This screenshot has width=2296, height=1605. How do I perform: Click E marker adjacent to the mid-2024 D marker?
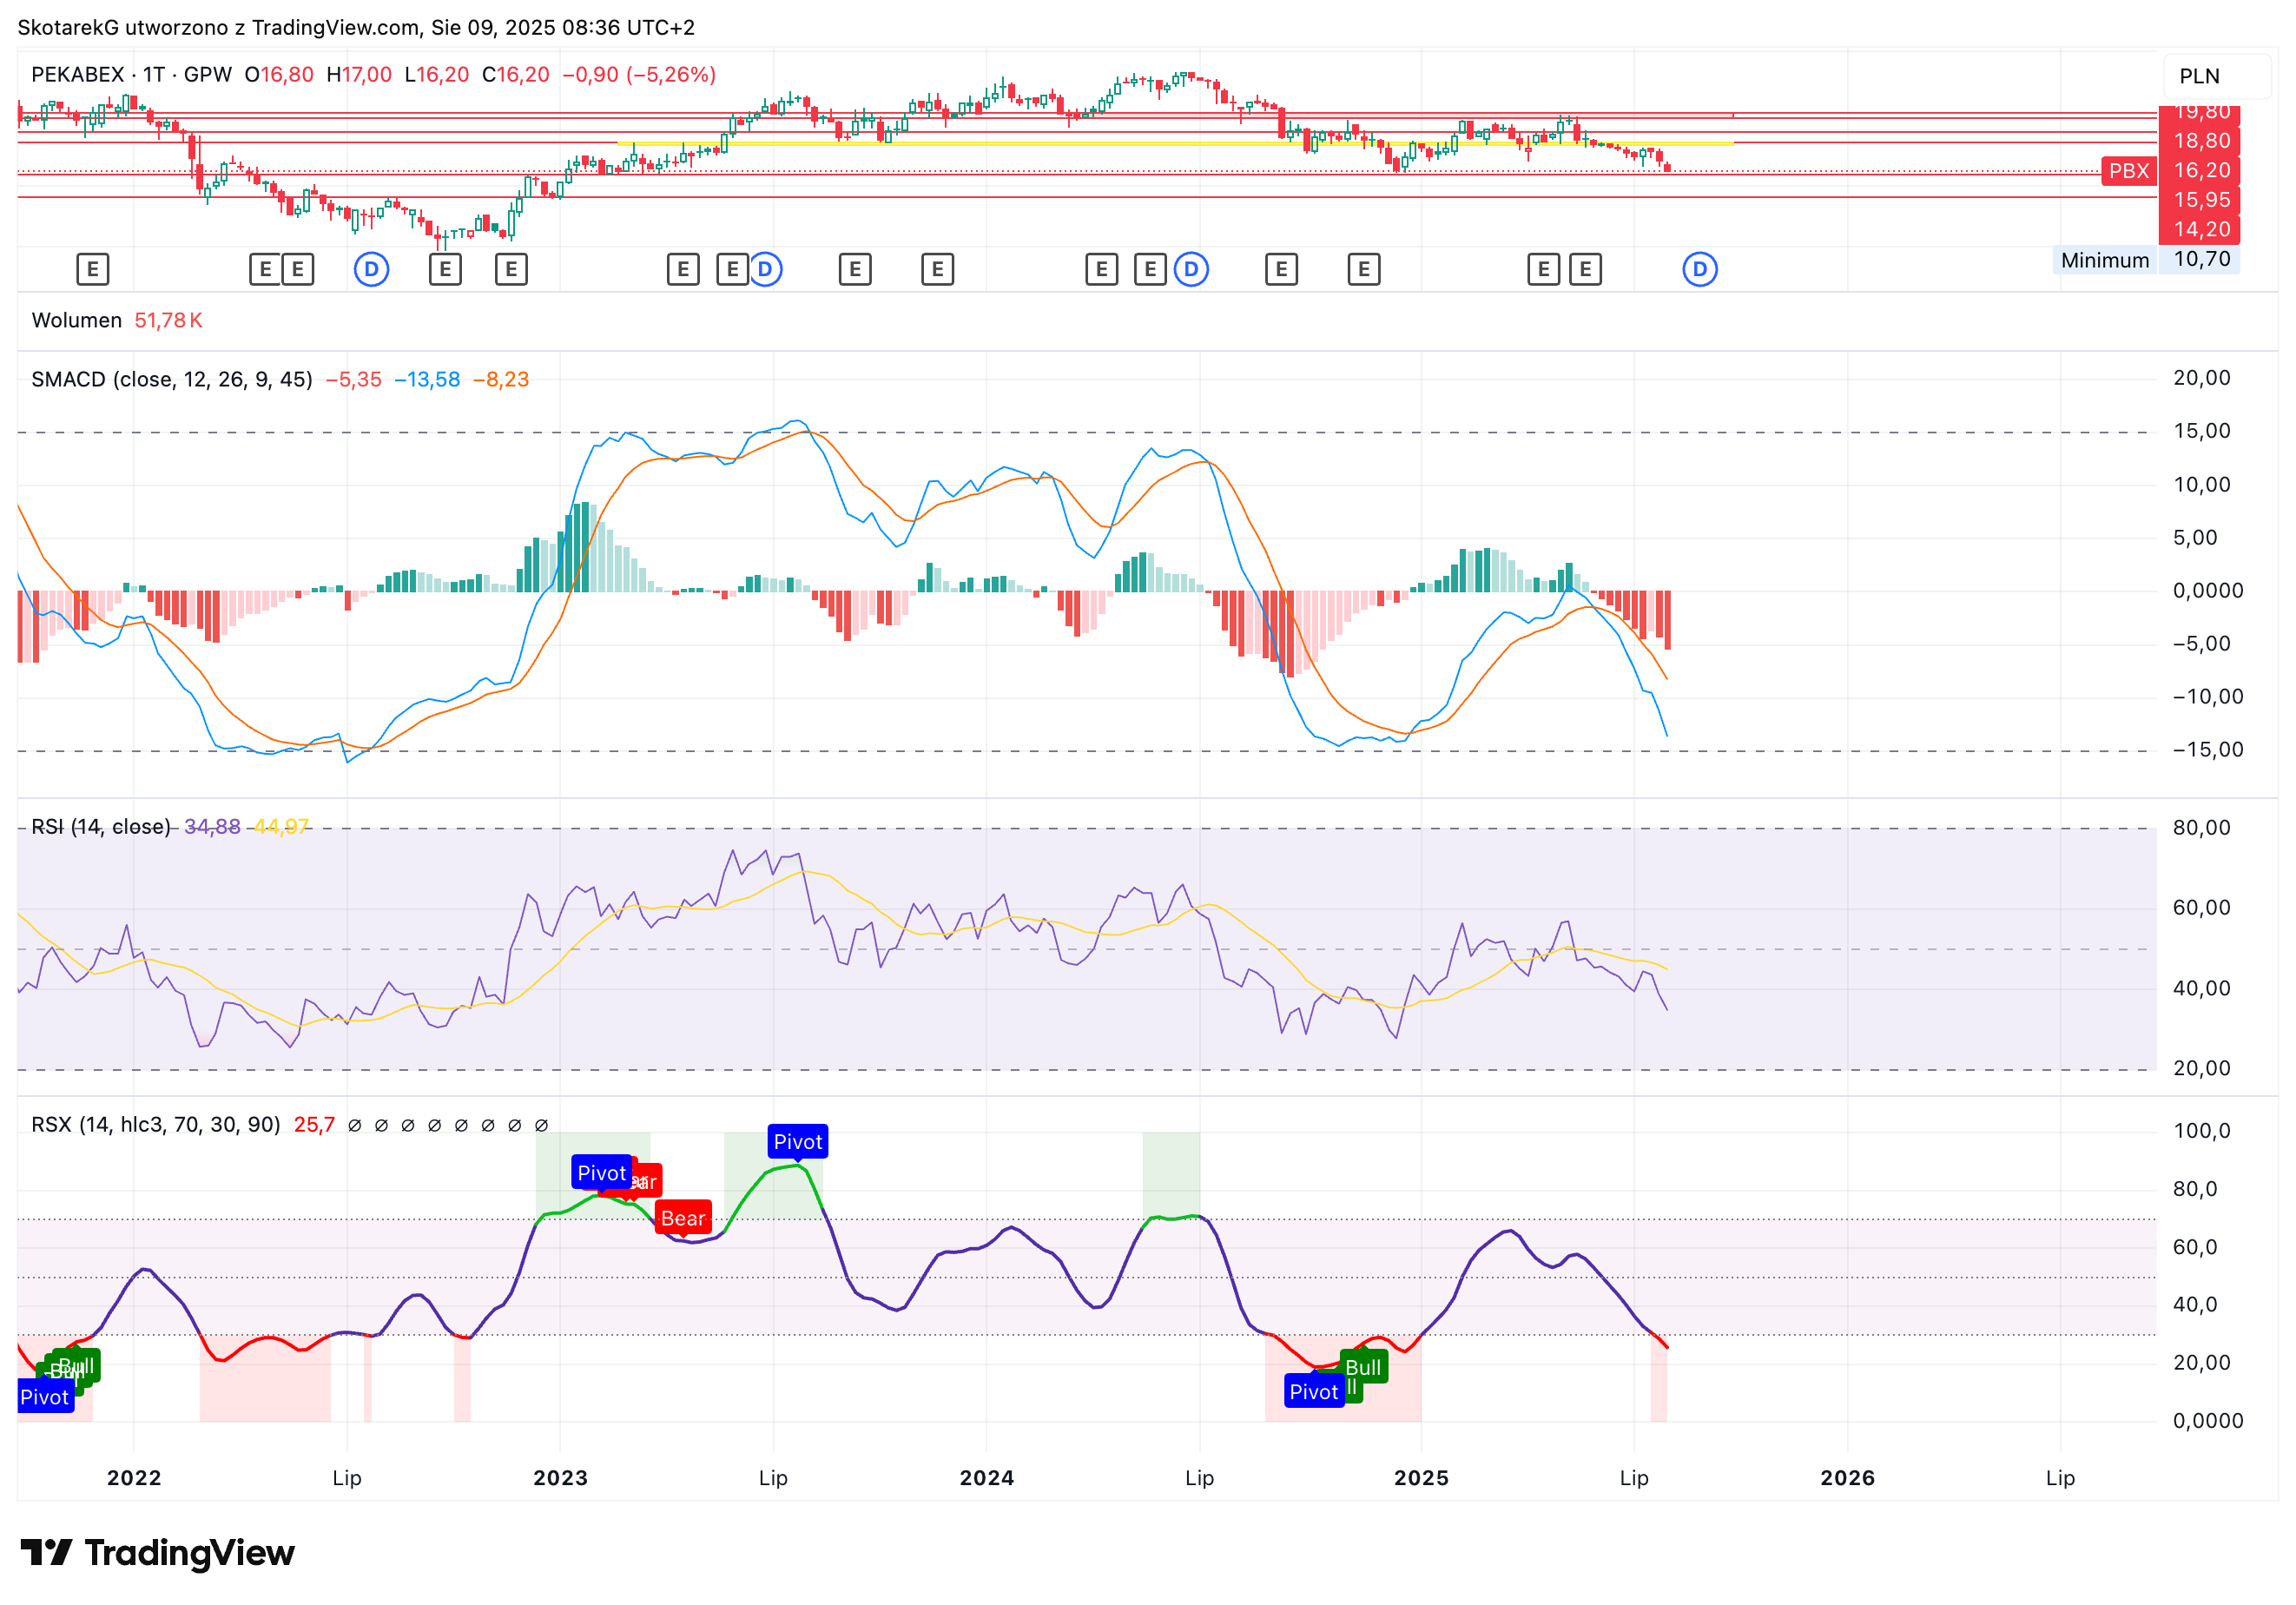tap(1150, 269)
